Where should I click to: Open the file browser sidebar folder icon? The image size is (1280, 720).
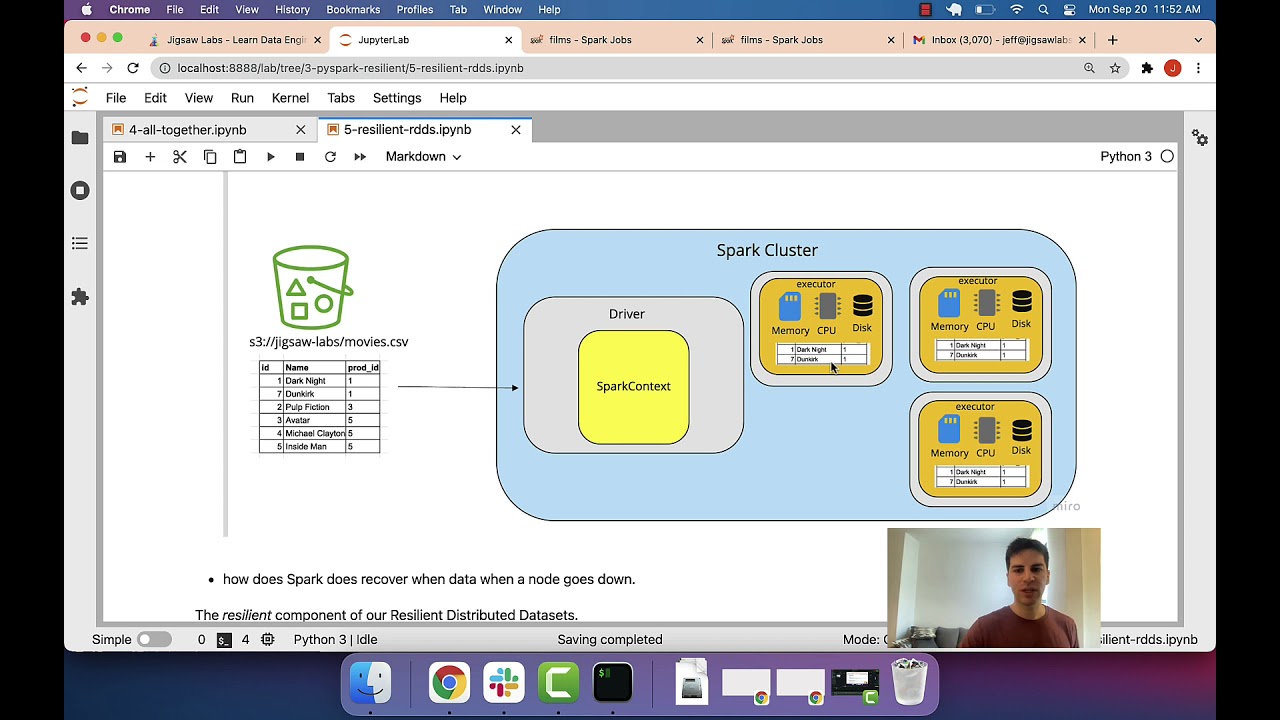tap(80, 138)
